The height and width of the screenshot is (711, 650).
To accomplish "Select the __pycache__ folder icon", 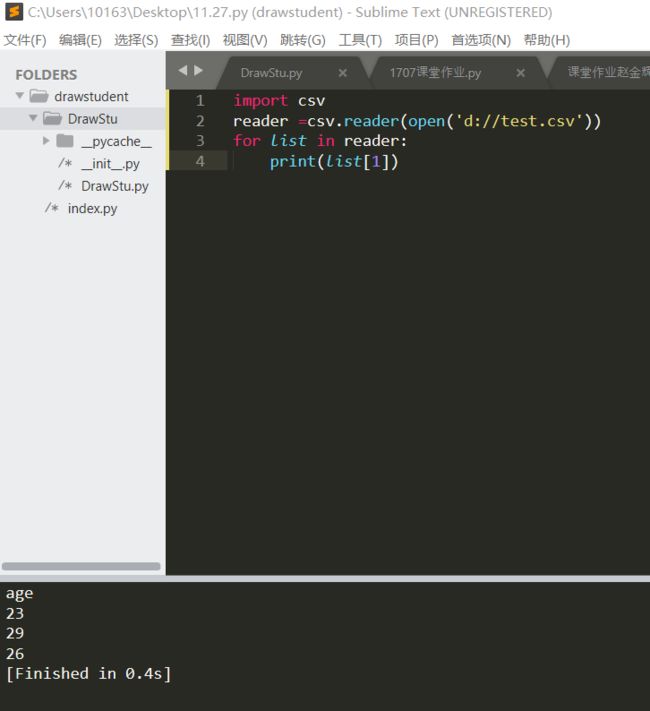I will 65,141.
